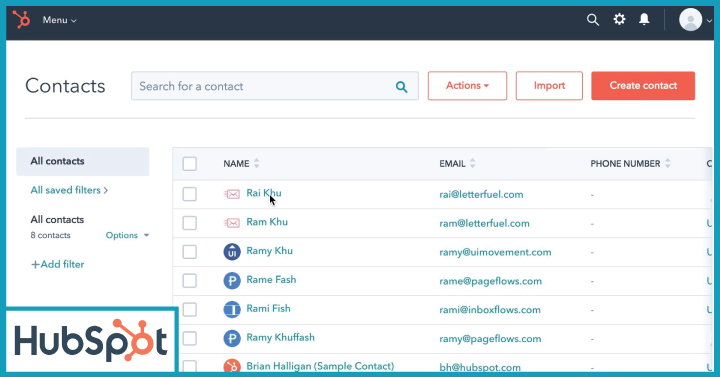The image size is (720, 377).
Task: Click the HubSpot sprocket logo in top bar
Action: (x=21, y=20)
